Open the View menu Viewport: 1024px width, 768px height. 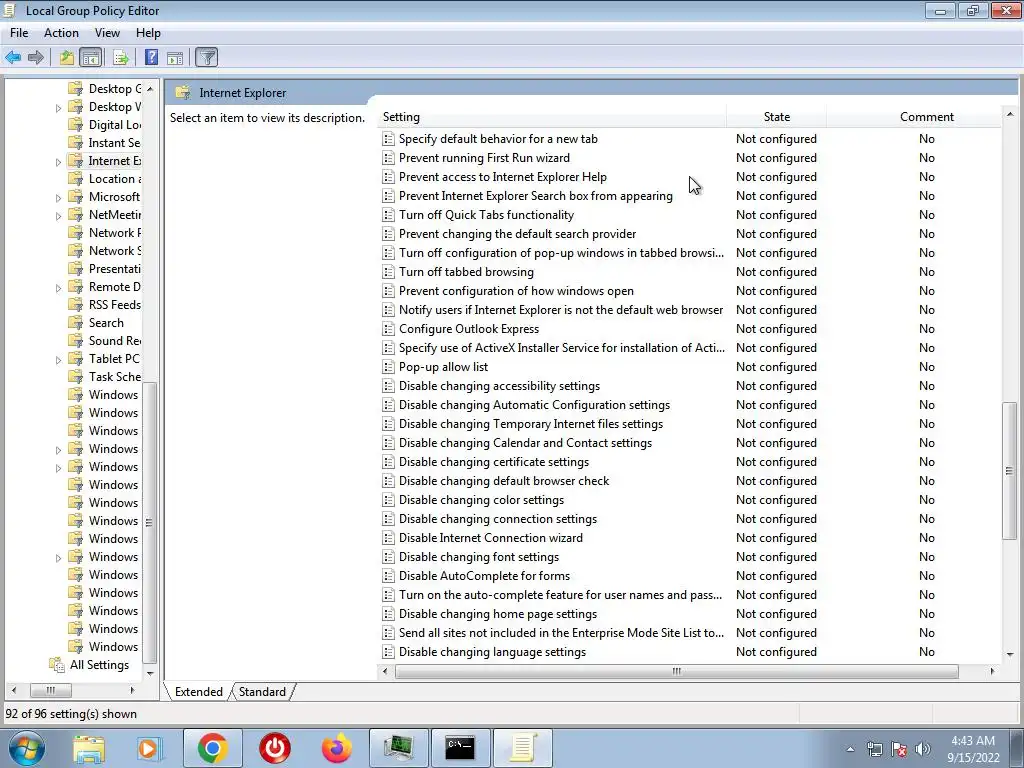click(107, 33)
